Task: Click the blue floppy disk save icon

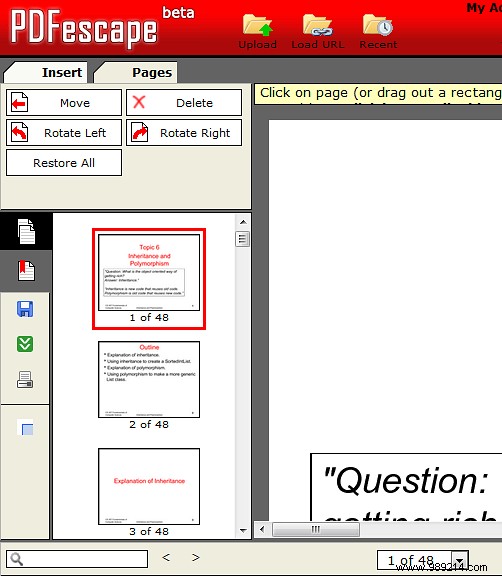Action: pos(25,309)
